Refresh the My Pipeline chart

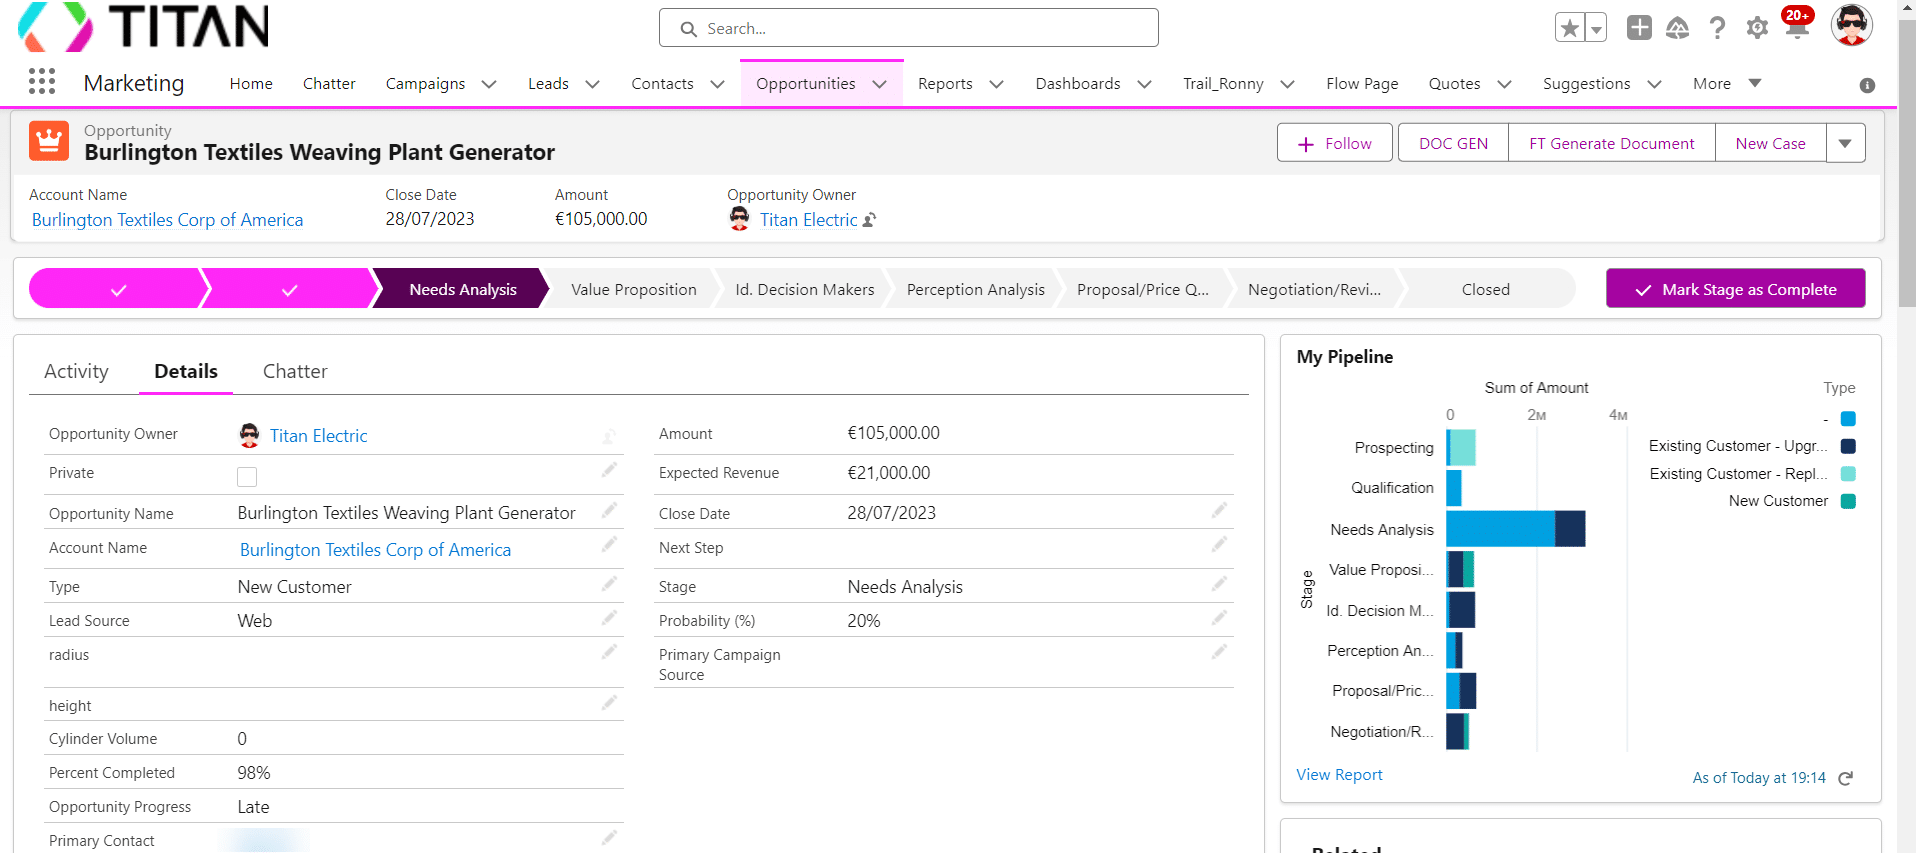click(x=1846, y=778)
